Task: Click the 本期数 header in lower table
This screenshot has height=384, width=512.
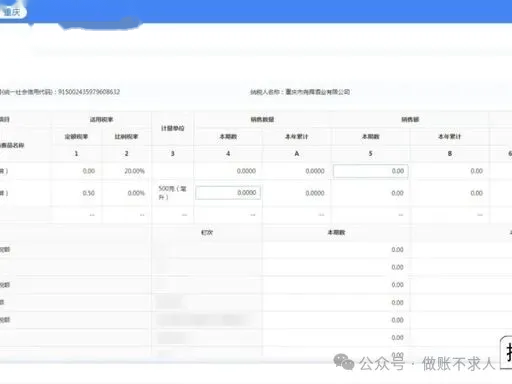Action: tap(336, 232)
